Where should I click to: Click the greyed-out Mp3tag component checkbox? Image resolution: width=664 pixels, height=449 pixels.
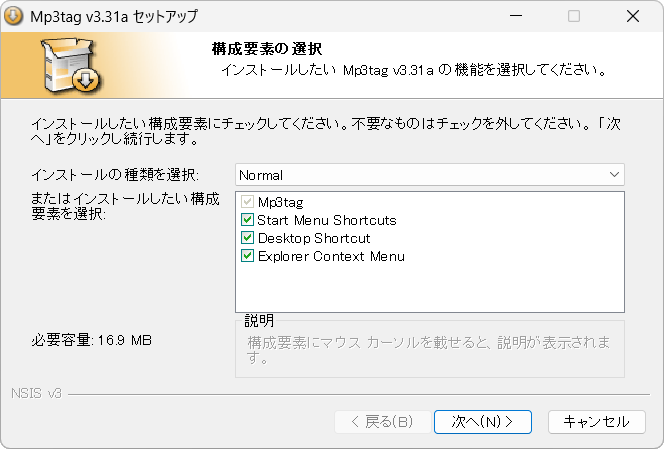point(247,202)
